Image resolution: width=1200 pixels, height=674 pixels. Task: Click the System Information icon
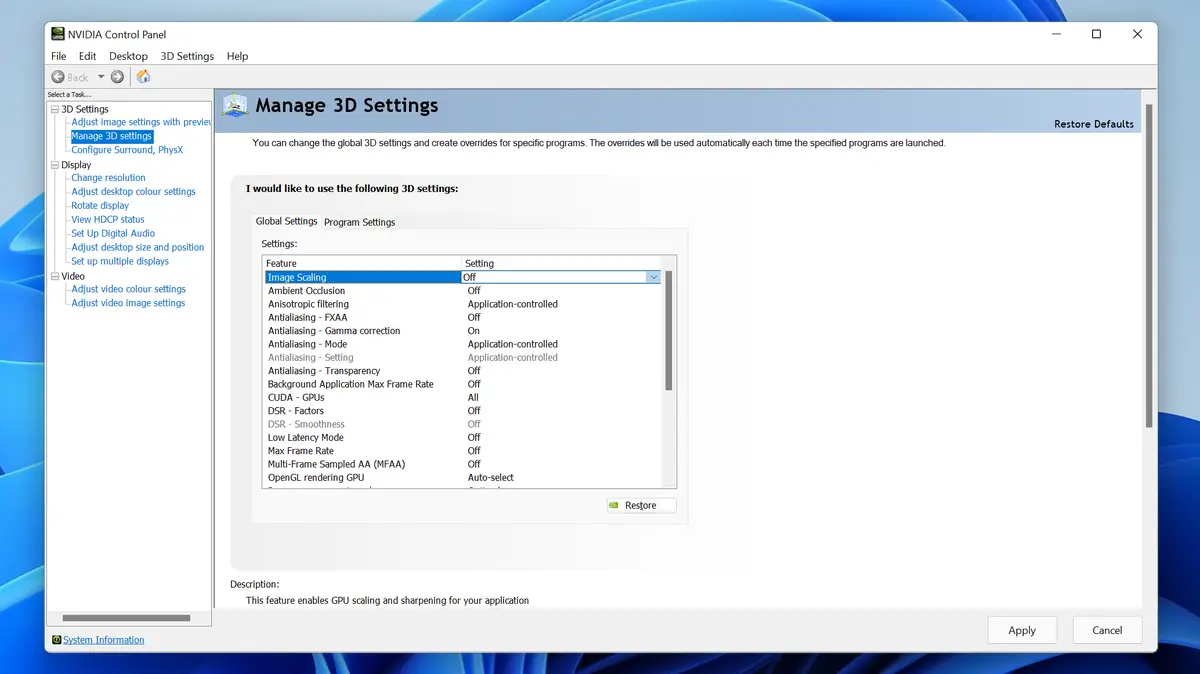(x=56, y=640)
